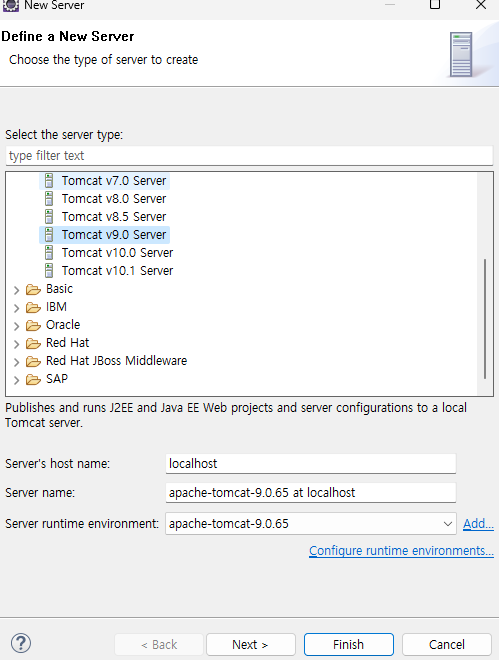
Task: Expand the Red Hat server category
Action: [16, 344]
